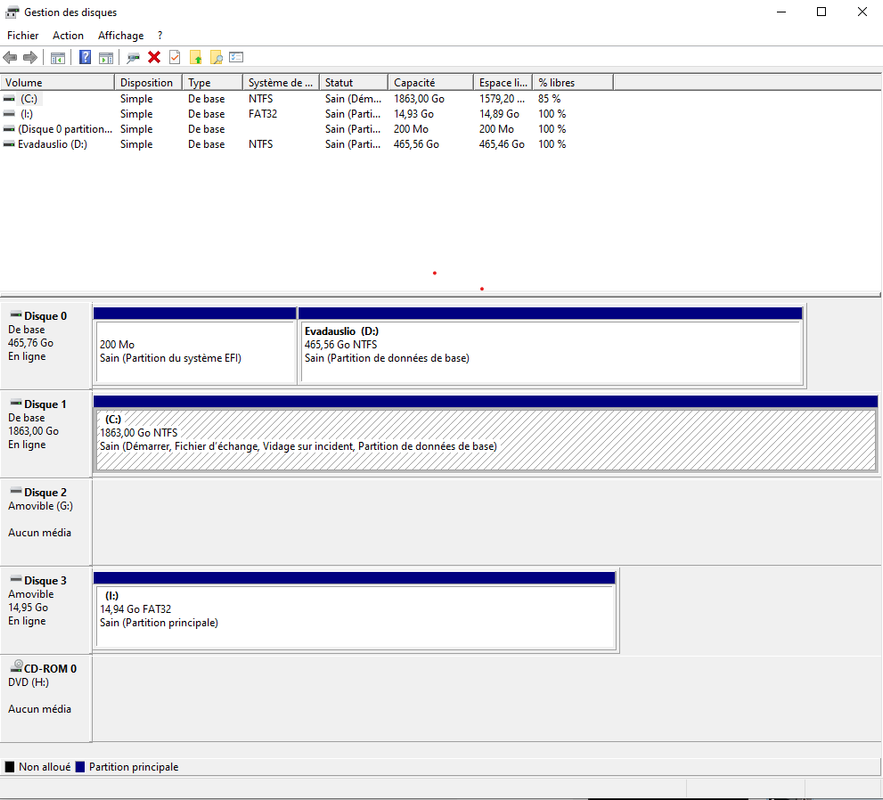
Task: Toggle the action pane toolbar icon
Action: [x=106, y=57]
